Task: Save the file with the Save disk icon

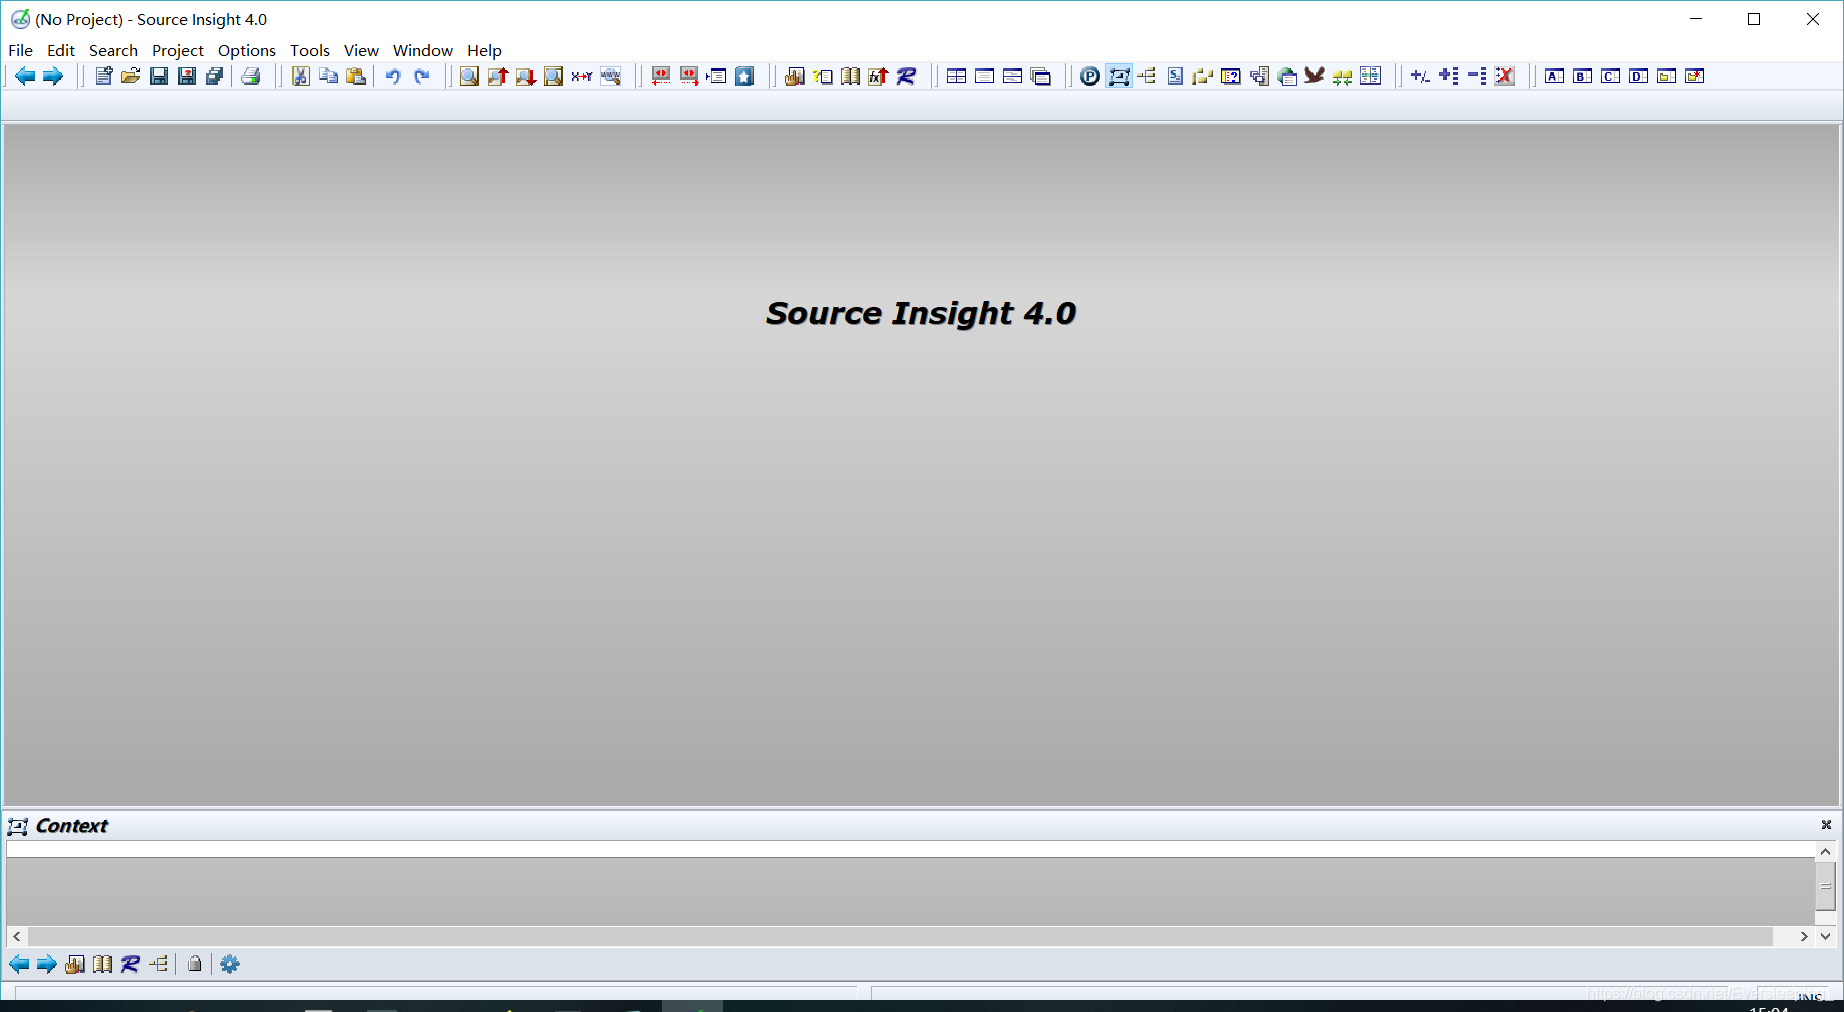Action: click(159, 76)
